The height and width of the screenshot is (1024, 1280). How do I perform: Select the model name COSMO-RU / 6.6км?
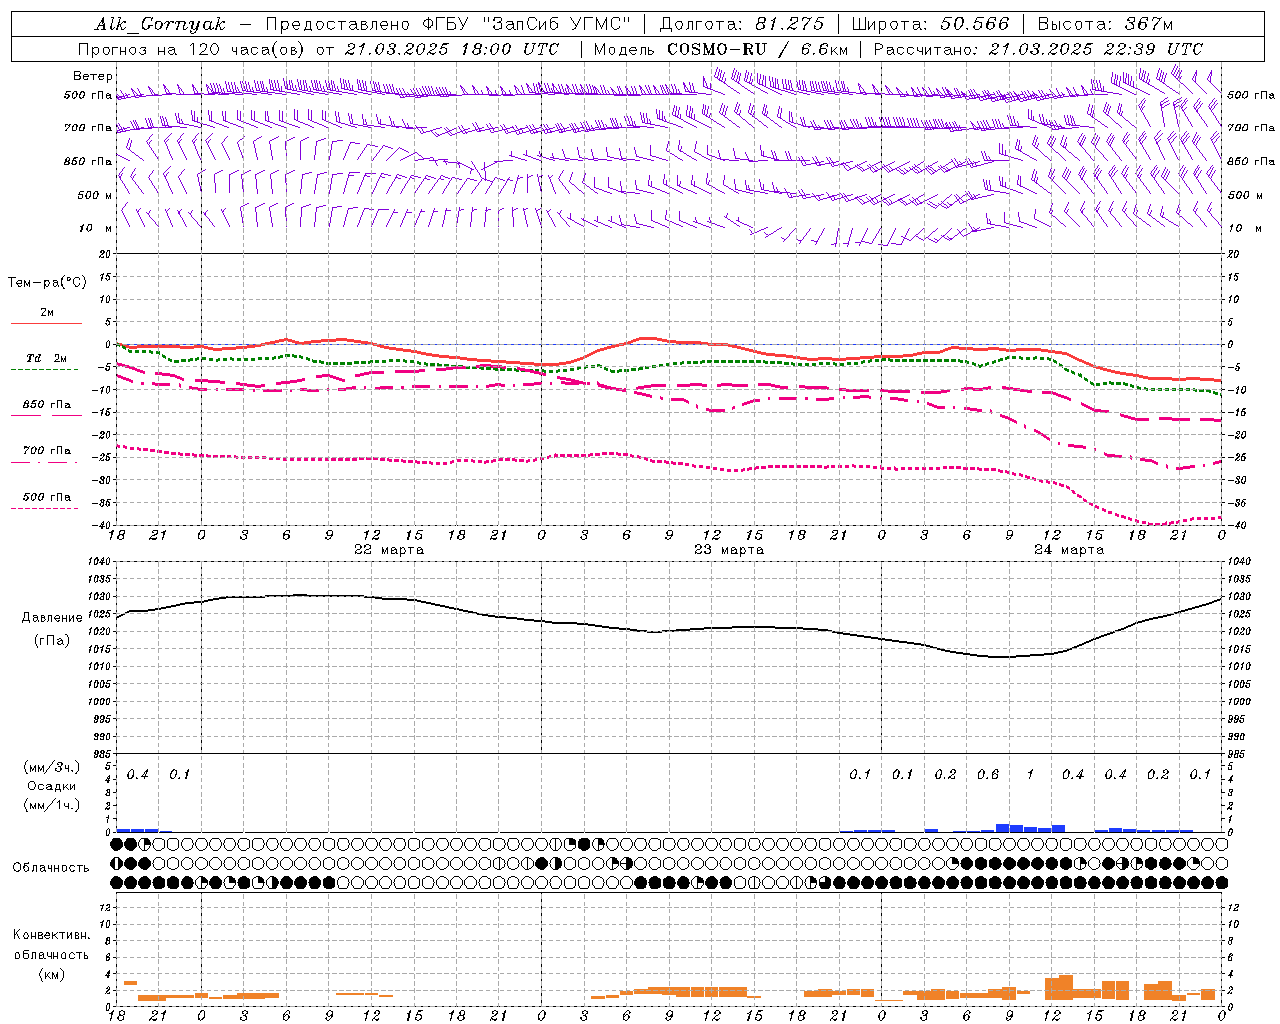[x=757, y=49]
